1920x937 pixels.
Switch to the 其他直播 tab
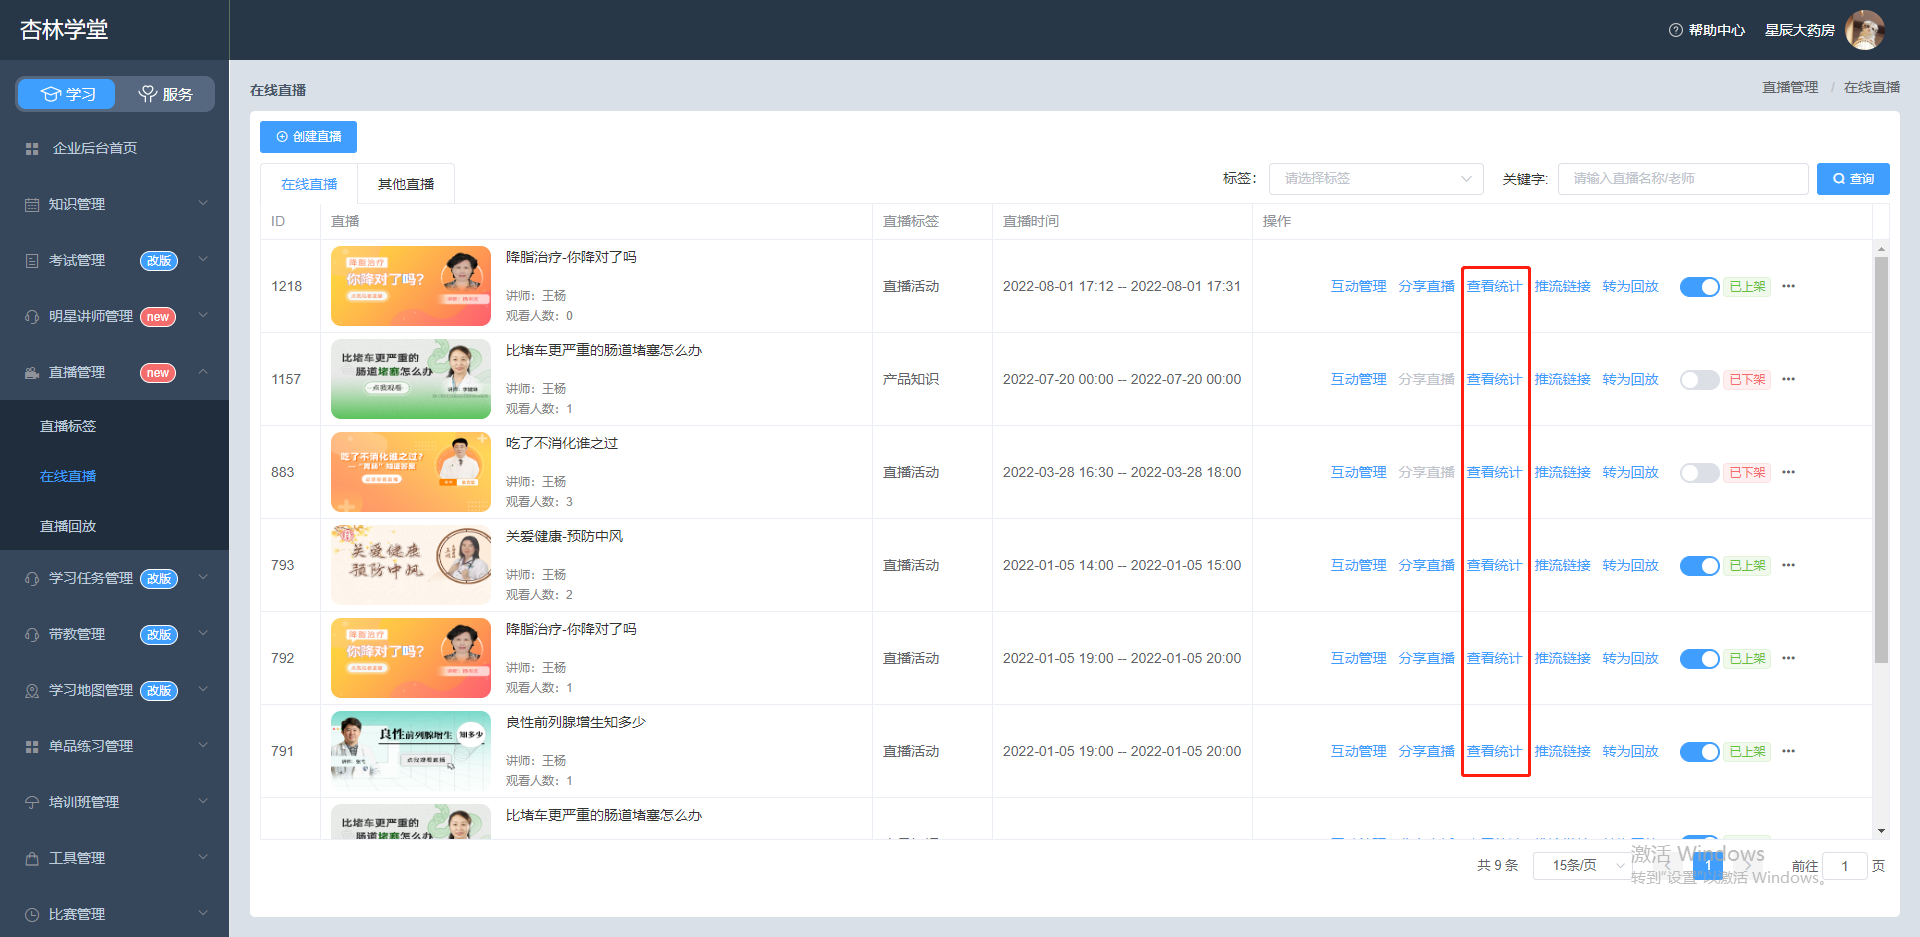click(x=406, y=184)
